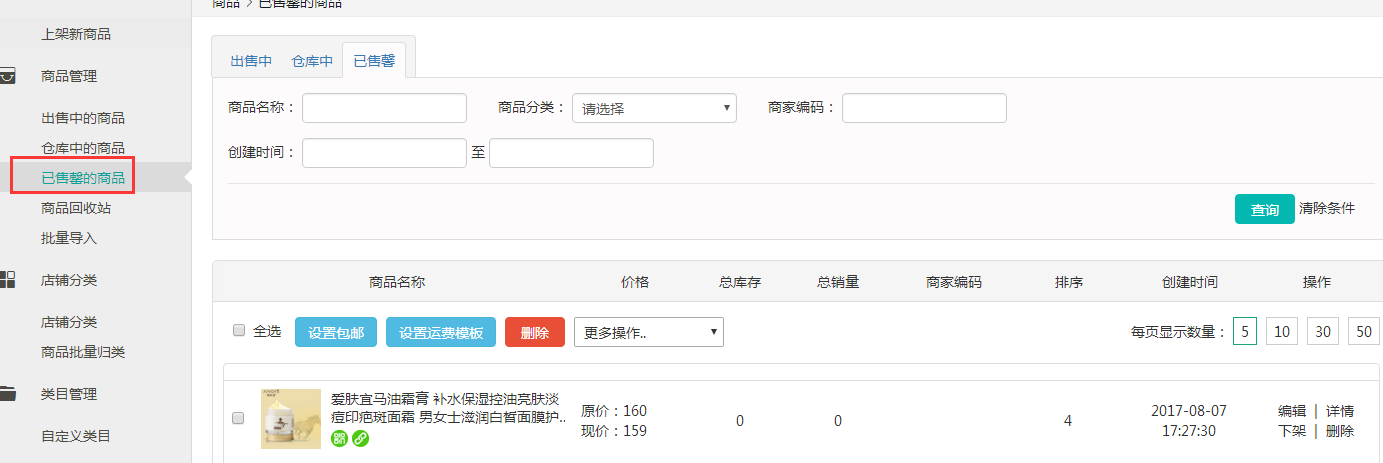The width and height of the screenshot is (1383, 463).
Task: Click the green QR code icon under product
Action: click(340, 440)
